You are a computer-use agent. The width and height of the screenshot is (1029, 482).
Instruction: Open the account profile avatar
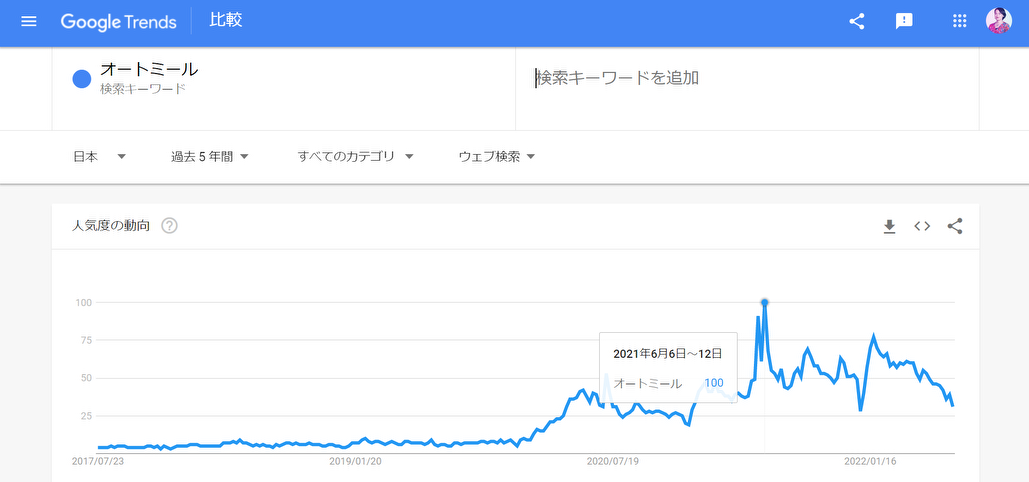[999, 21]
